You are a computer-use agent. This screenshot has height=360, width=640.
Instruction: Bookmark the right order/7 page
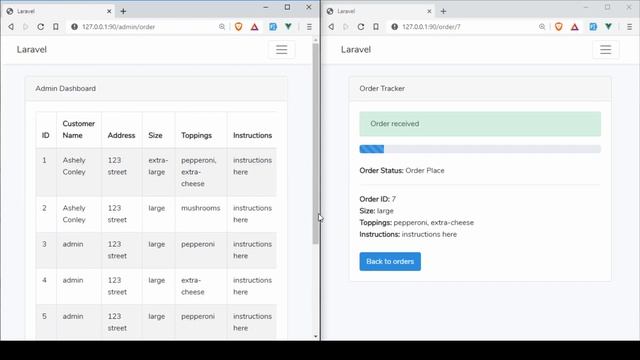(x=376, y=27)
